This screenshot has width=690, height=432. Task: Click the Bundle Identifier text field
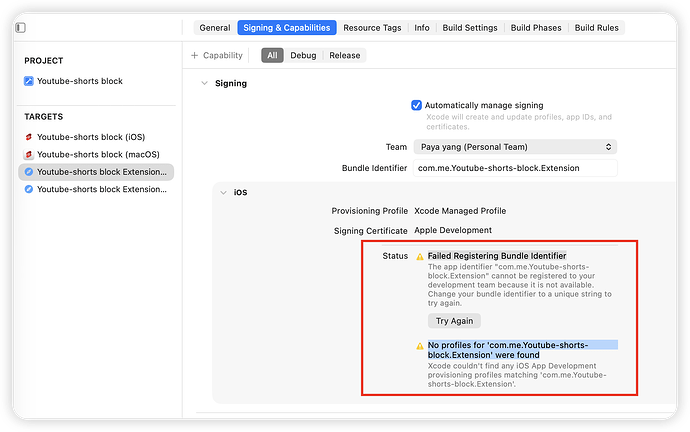[515, 168]
